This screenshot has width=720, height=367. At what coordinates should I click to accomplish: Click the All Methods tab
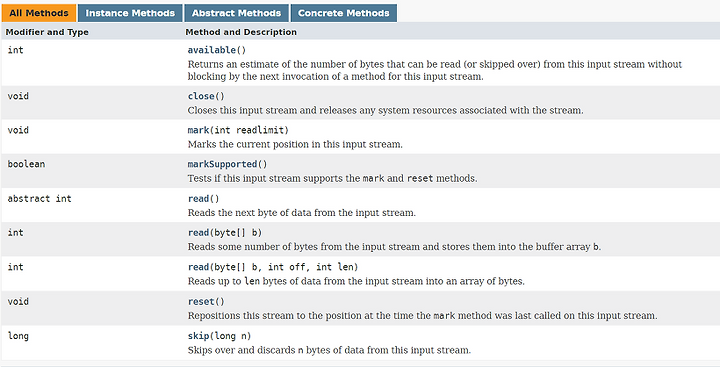[x=39, y=13]
